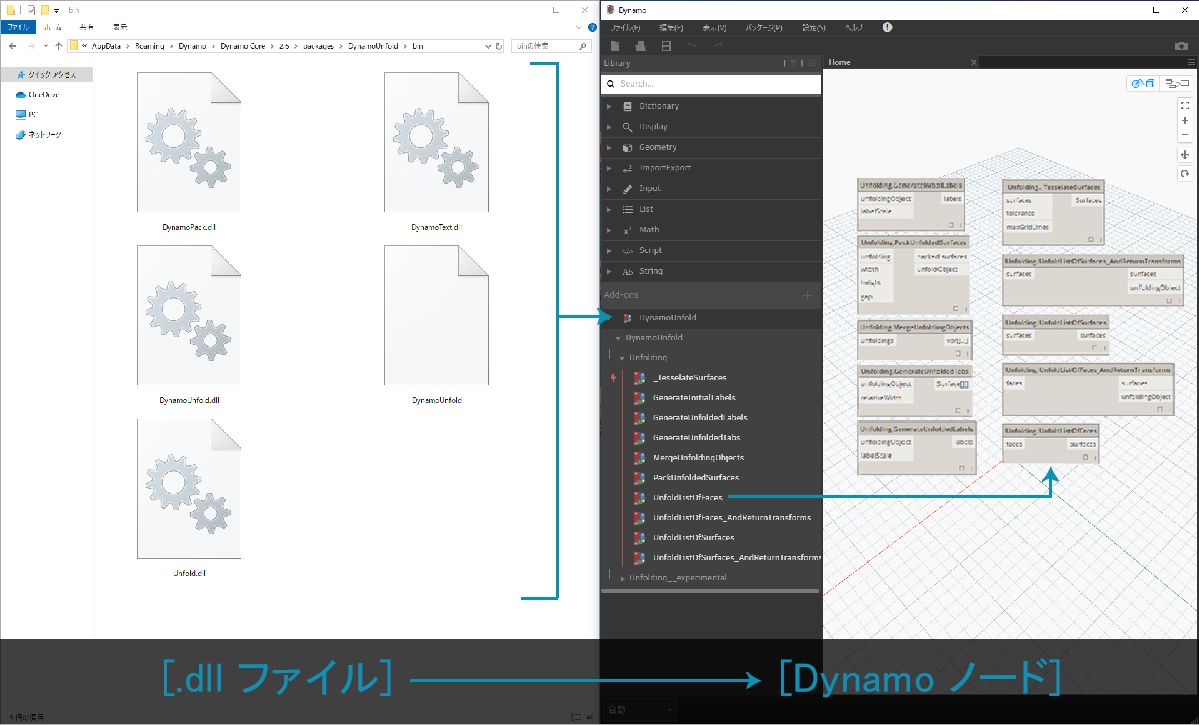Fit the view with Zoom to Fit icon
The width and height of the screenshot is (1199, 725).
[1184, 105]
